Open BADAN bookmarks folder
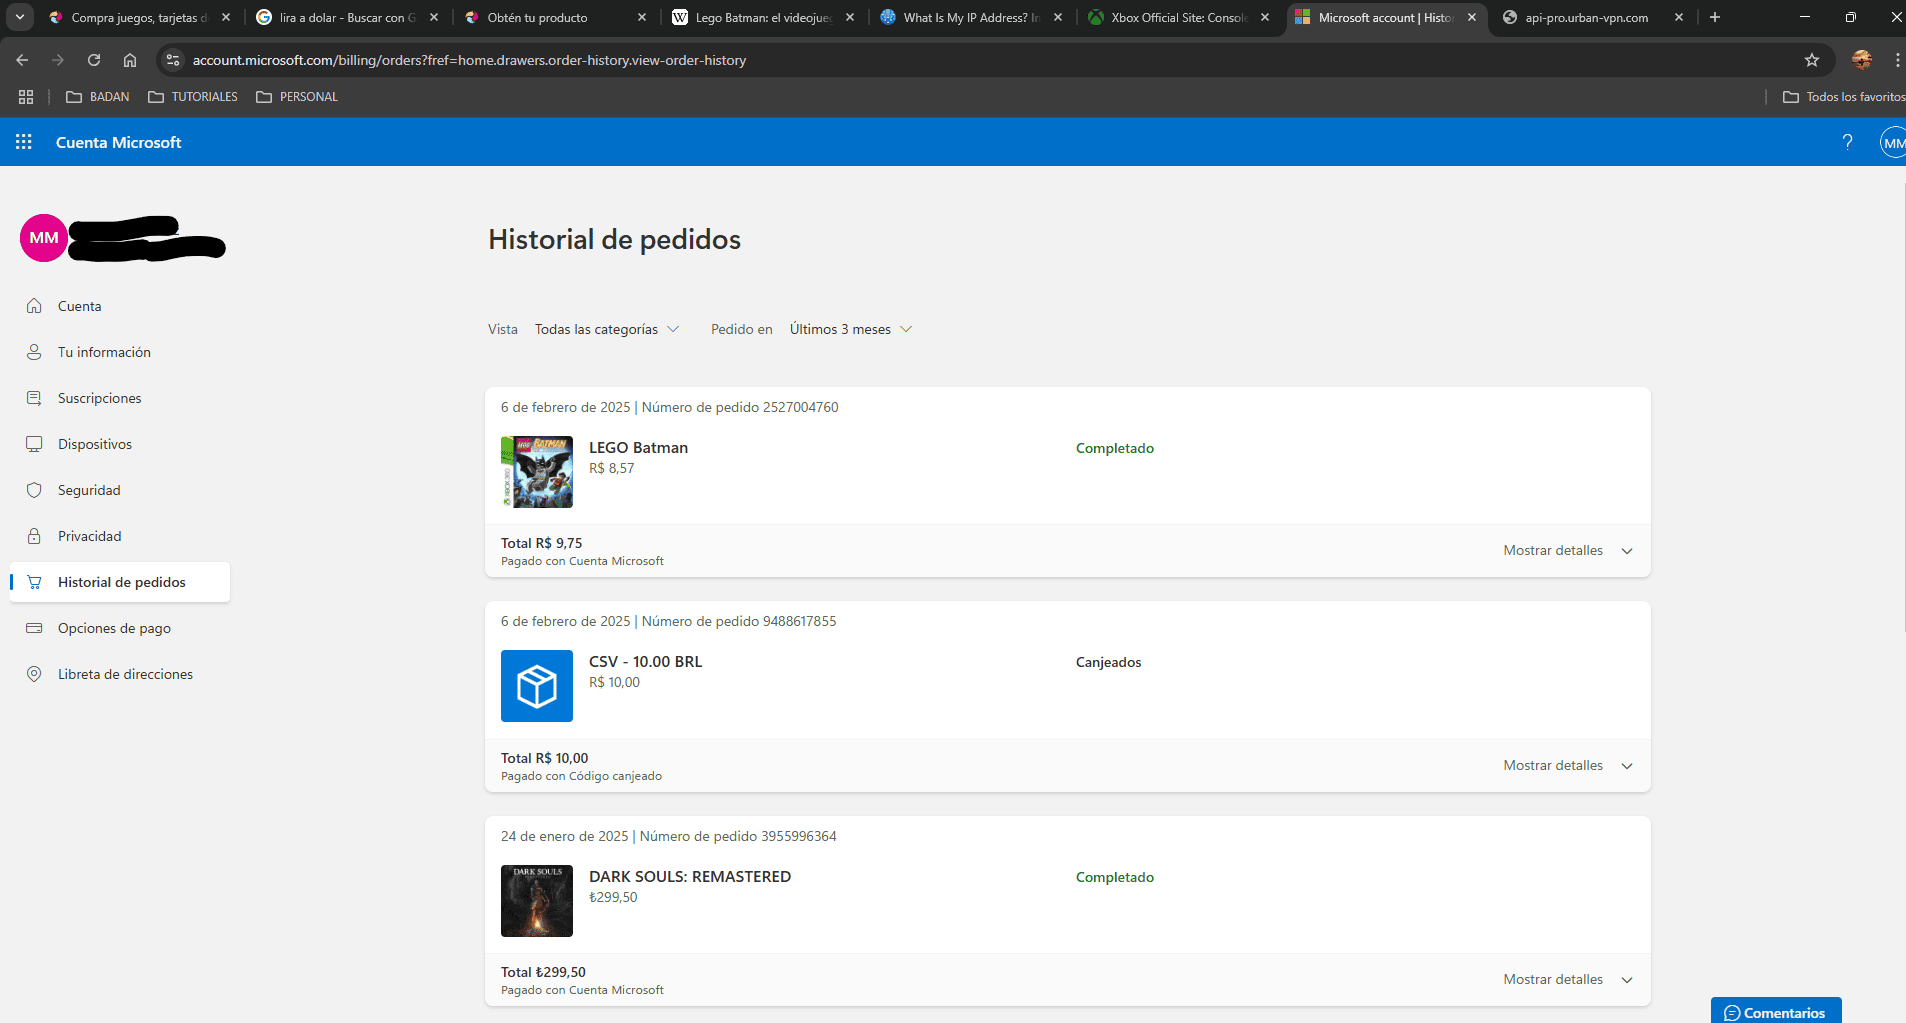This screenshot has width=1906, height=1023. [x=98, y=97]
